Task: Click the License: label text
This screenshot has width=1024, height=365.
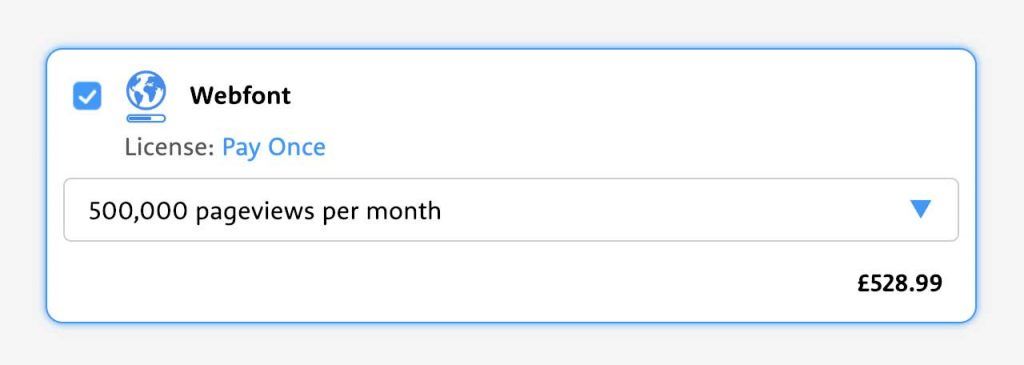Action: coord(170,147)
